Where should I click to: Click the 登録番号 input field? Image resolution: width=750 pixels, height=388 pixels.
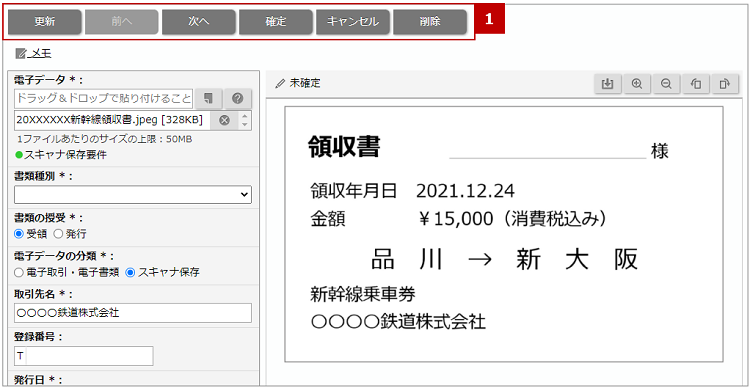[x=84, y=356]
